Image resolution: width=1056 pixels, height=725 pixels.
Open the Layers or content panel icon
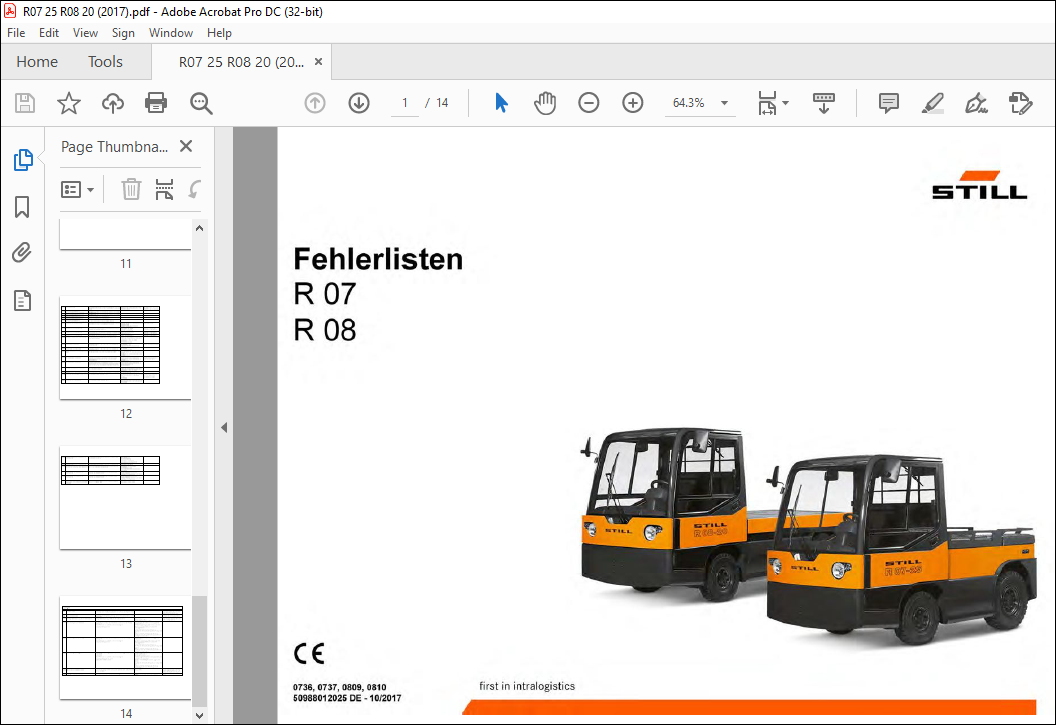coord(22,300)
